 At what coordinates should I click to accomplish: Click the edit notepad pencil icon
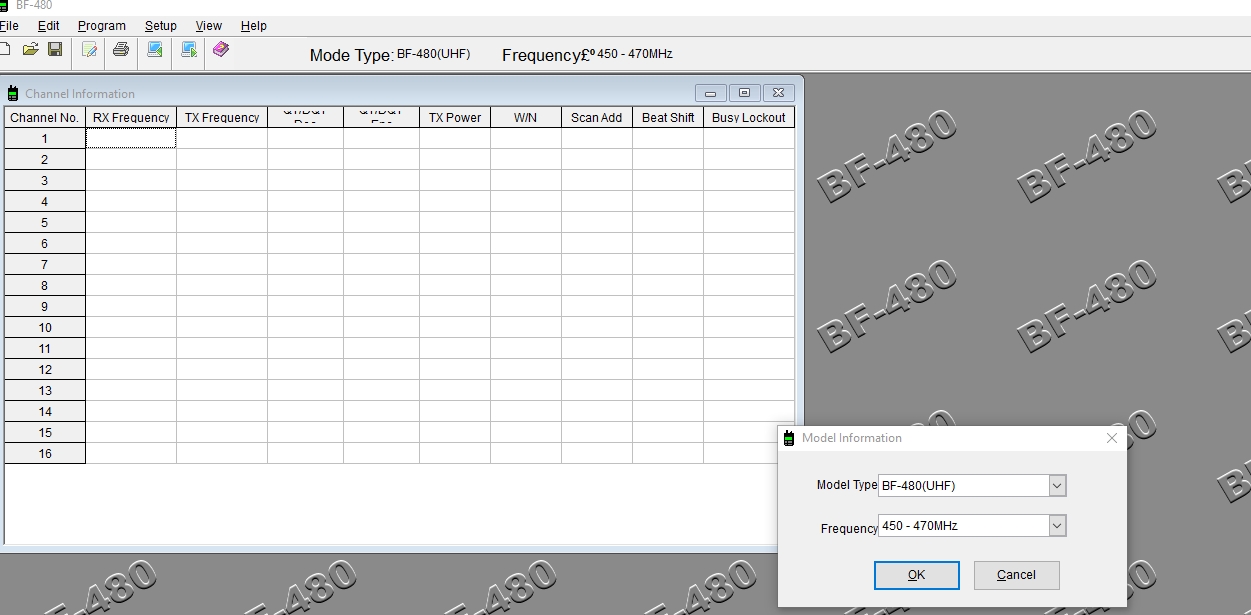[x=89, y=49]
